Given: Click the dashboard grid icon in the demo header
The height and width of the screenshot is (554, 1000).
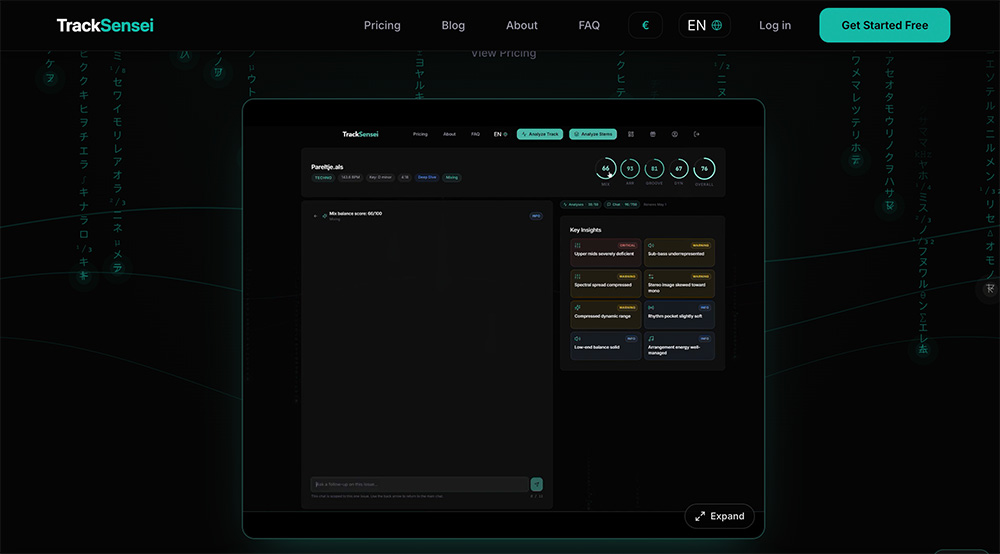Looking at the screenshot, I should pos(631,134).
